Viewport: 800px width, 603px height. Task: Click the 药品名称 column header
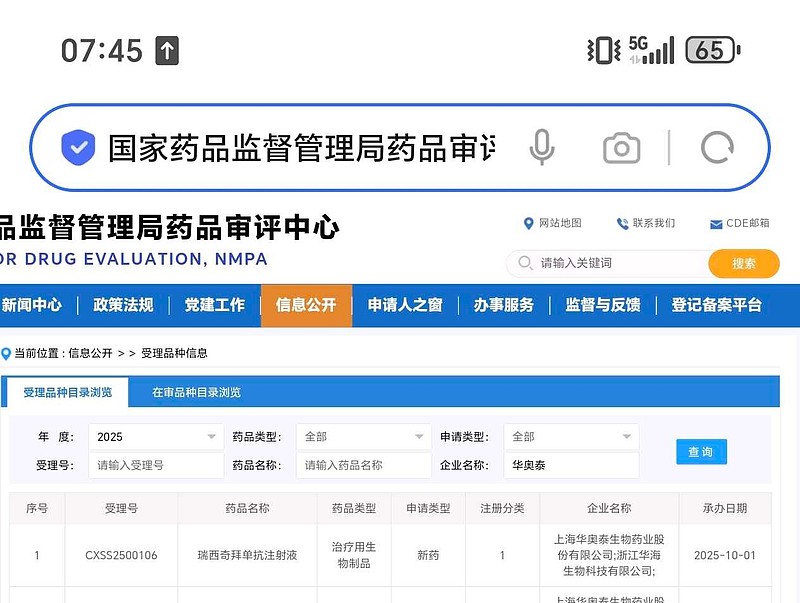pos(247,508)
